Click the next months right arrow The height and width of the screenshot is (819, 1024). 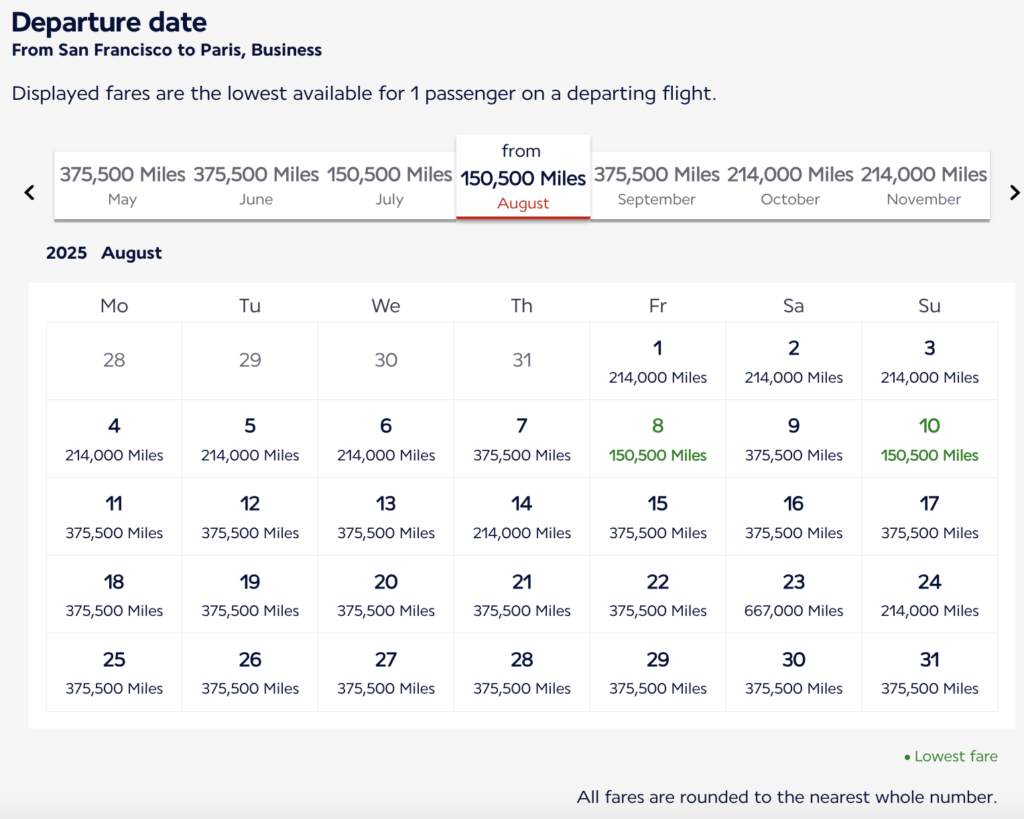coord(1014,192)
